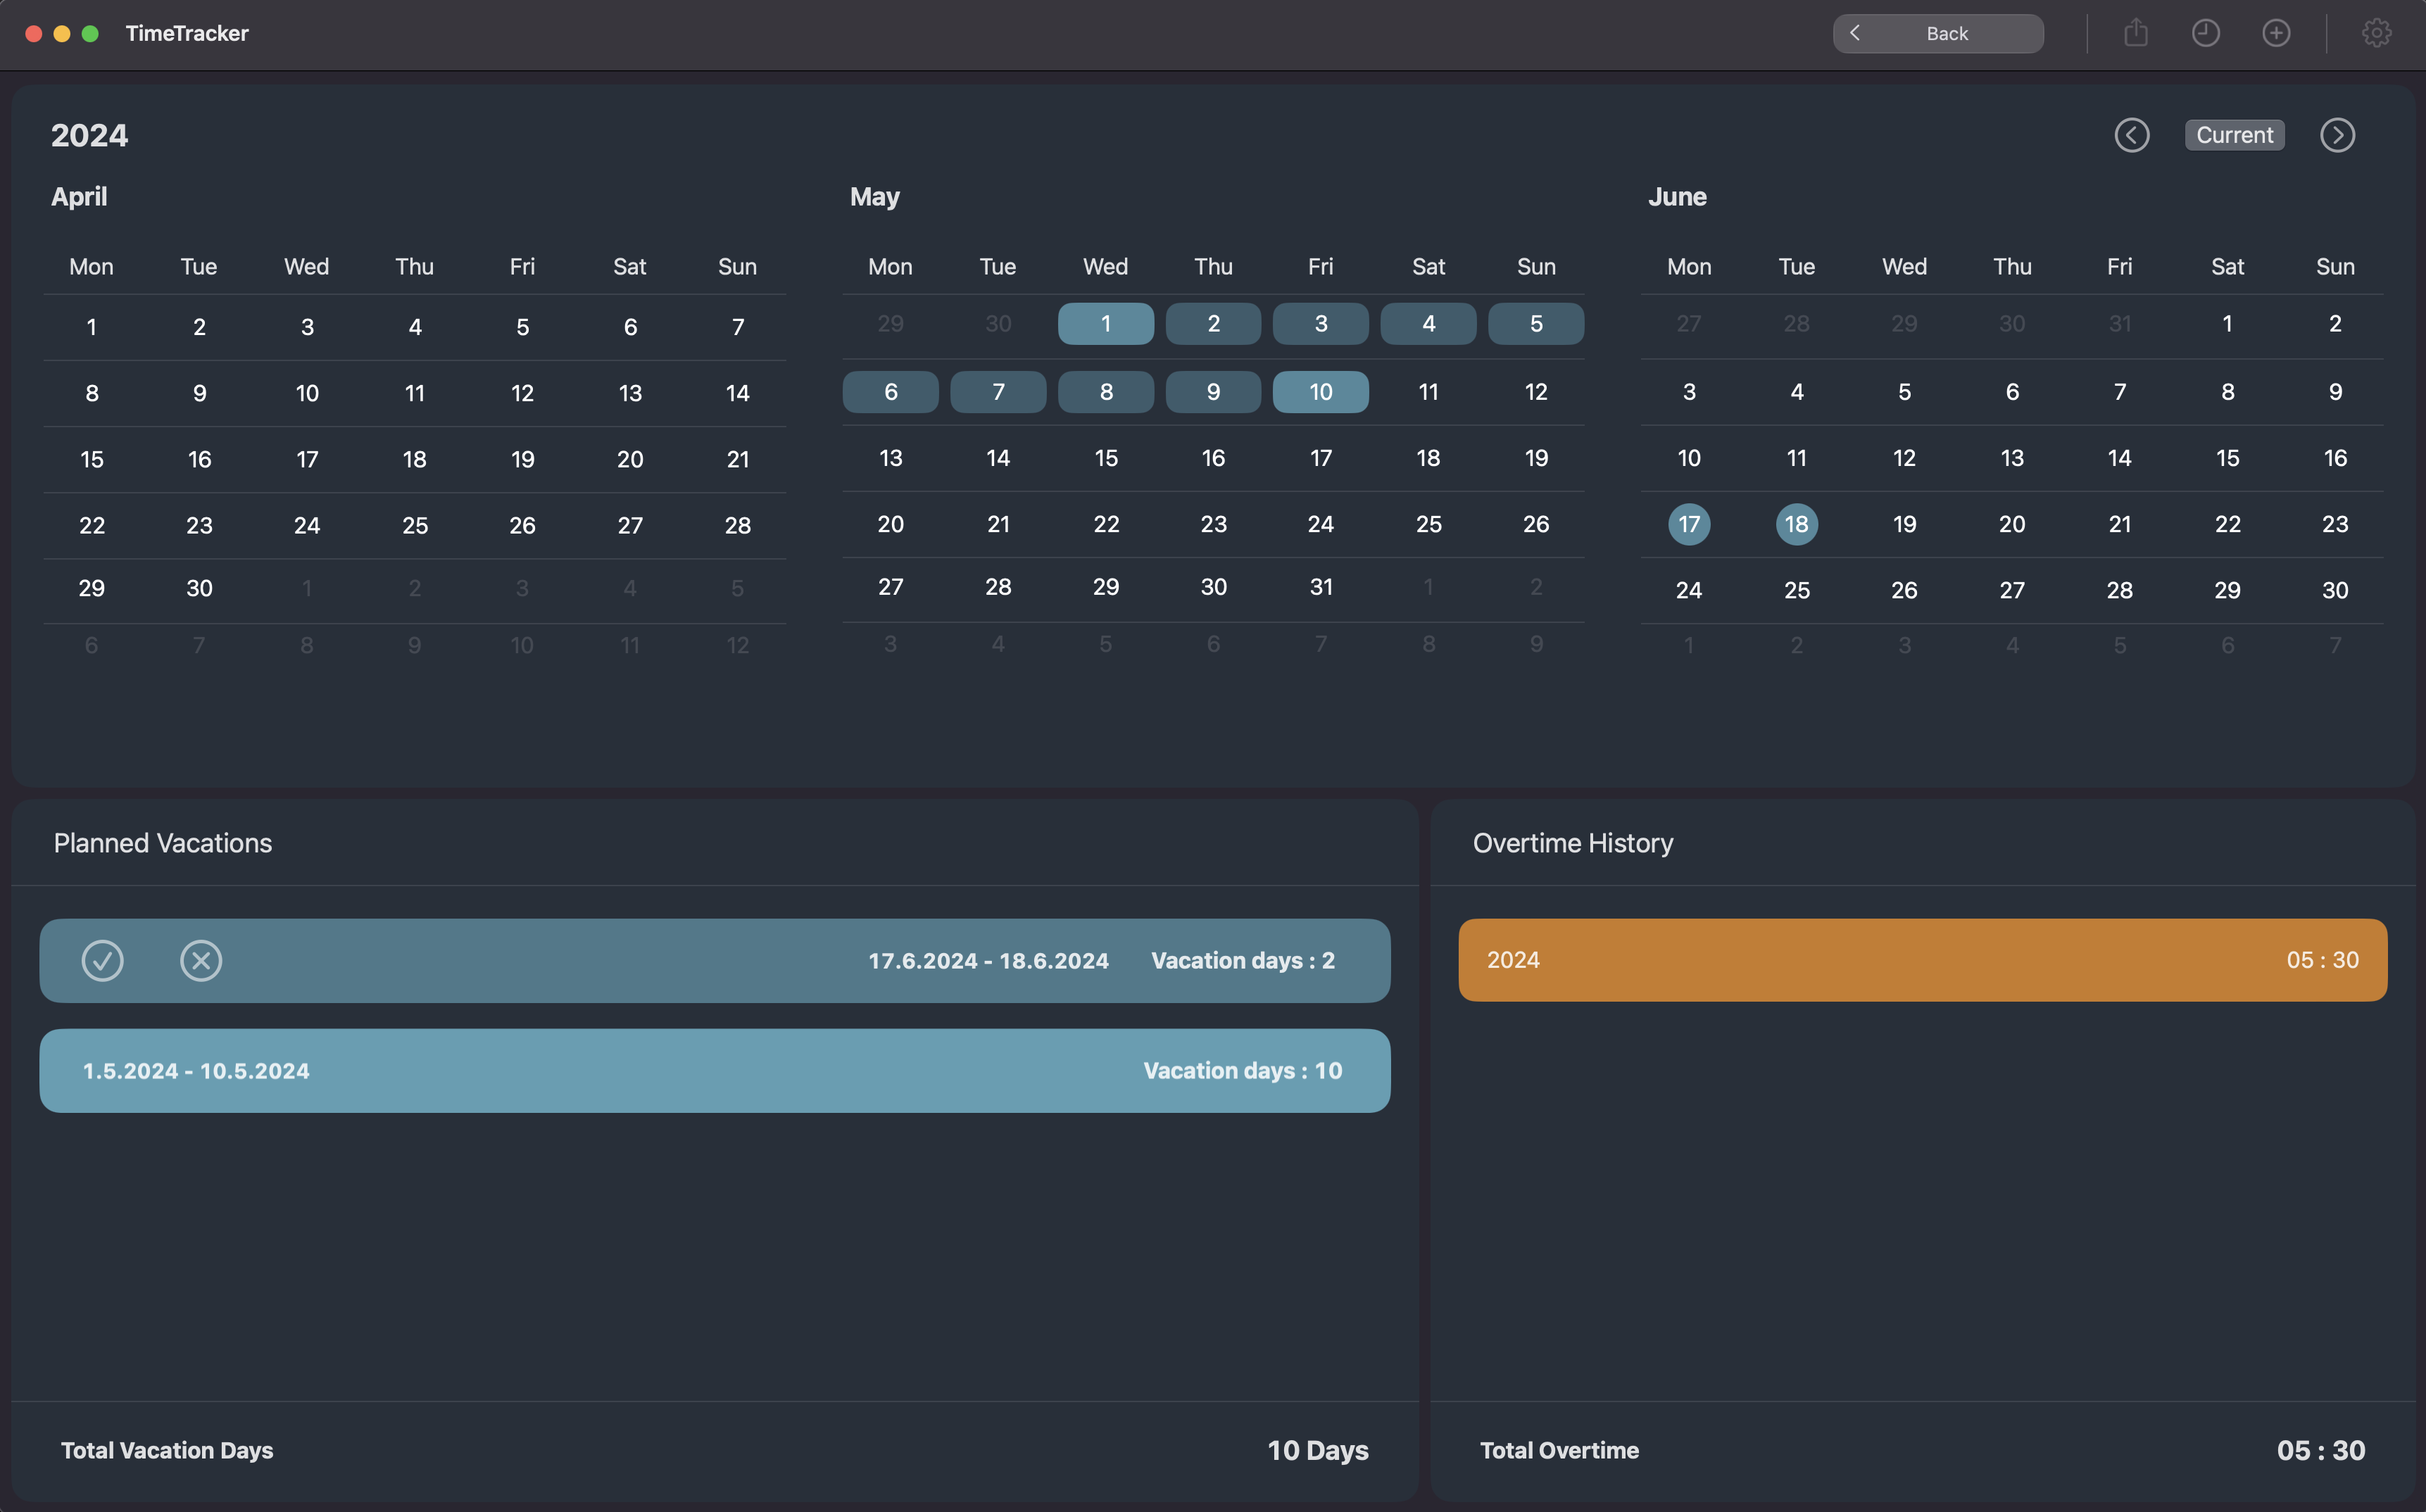Image resolution: width=2426 pixels, height=1512 pixels.
Task: Click June 30 in the calendar
Action: tap(2335, 590)
